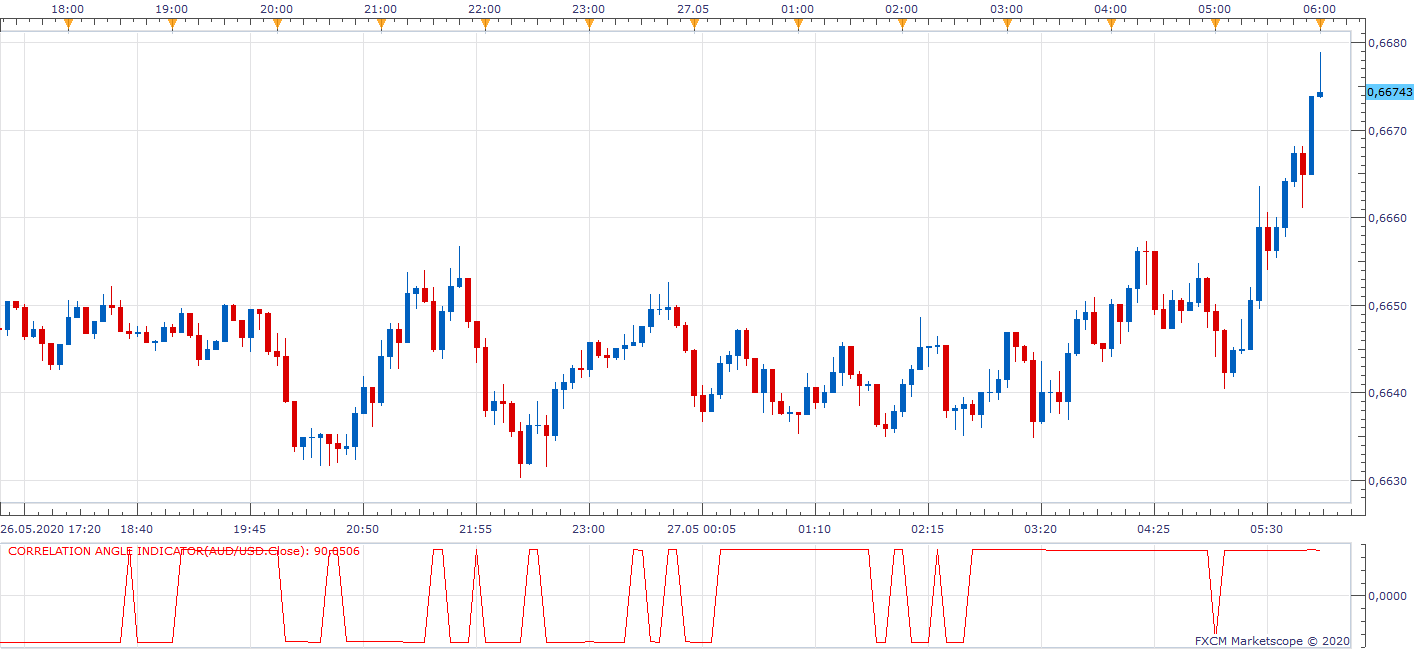Select the orange marker under 22:00
The height and width of the screenshot is (649, 1423).
[485, 24]
